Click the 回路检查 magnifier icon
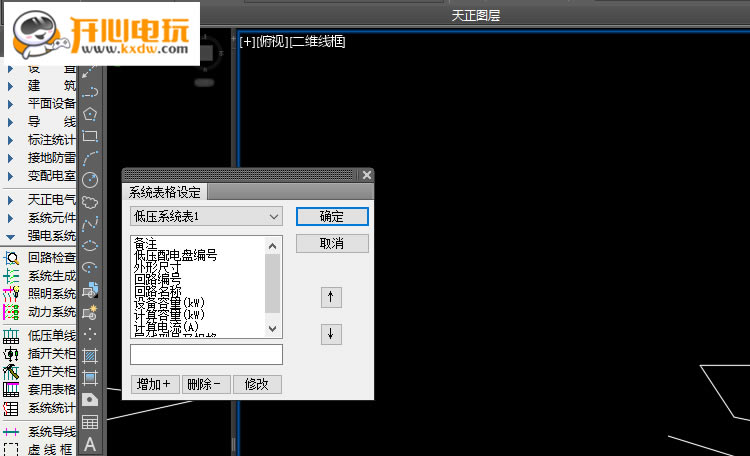 (x=11, y=258)
